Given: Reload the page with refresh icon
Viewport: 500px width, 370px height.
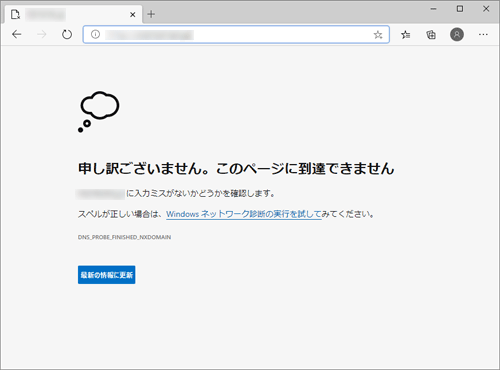Looking at the screenshot, I should 67,34.
